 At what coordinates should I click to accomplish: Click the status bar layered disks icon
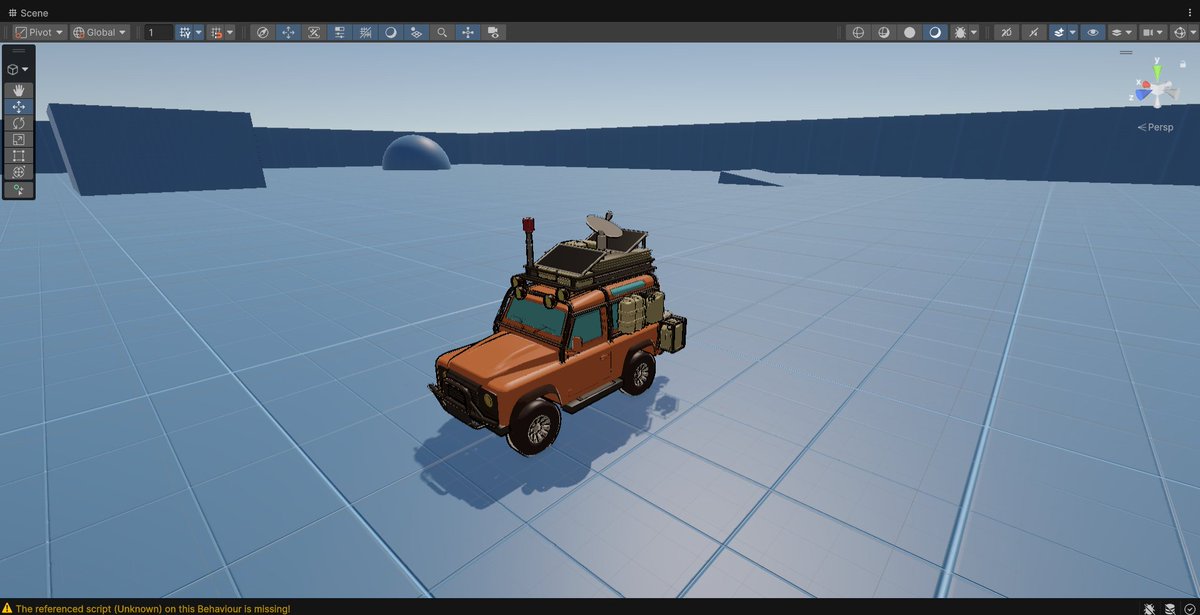coord(1170,607)
